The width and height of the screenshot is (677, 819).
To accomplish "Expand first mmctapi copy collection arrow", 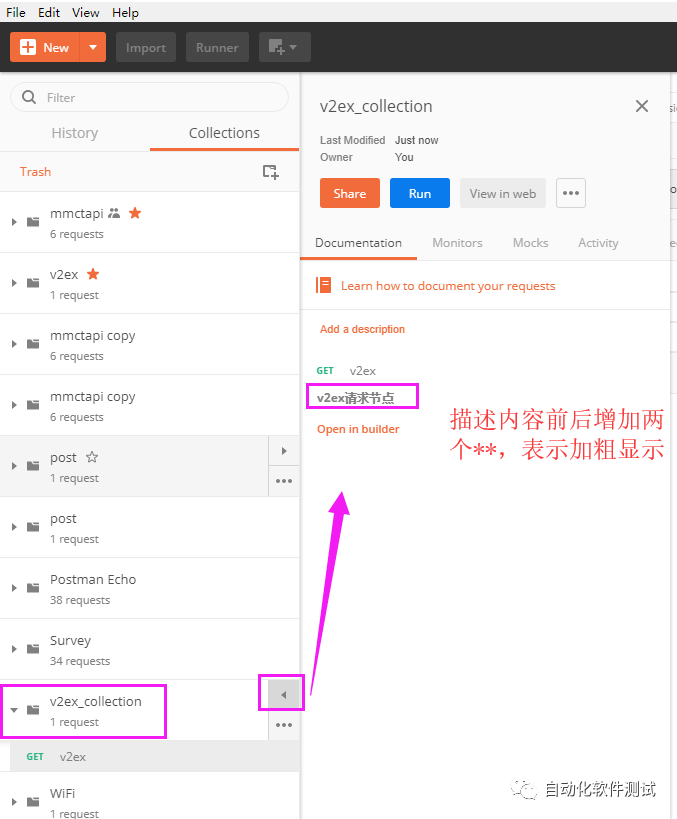I will click(x=14, y=344).
